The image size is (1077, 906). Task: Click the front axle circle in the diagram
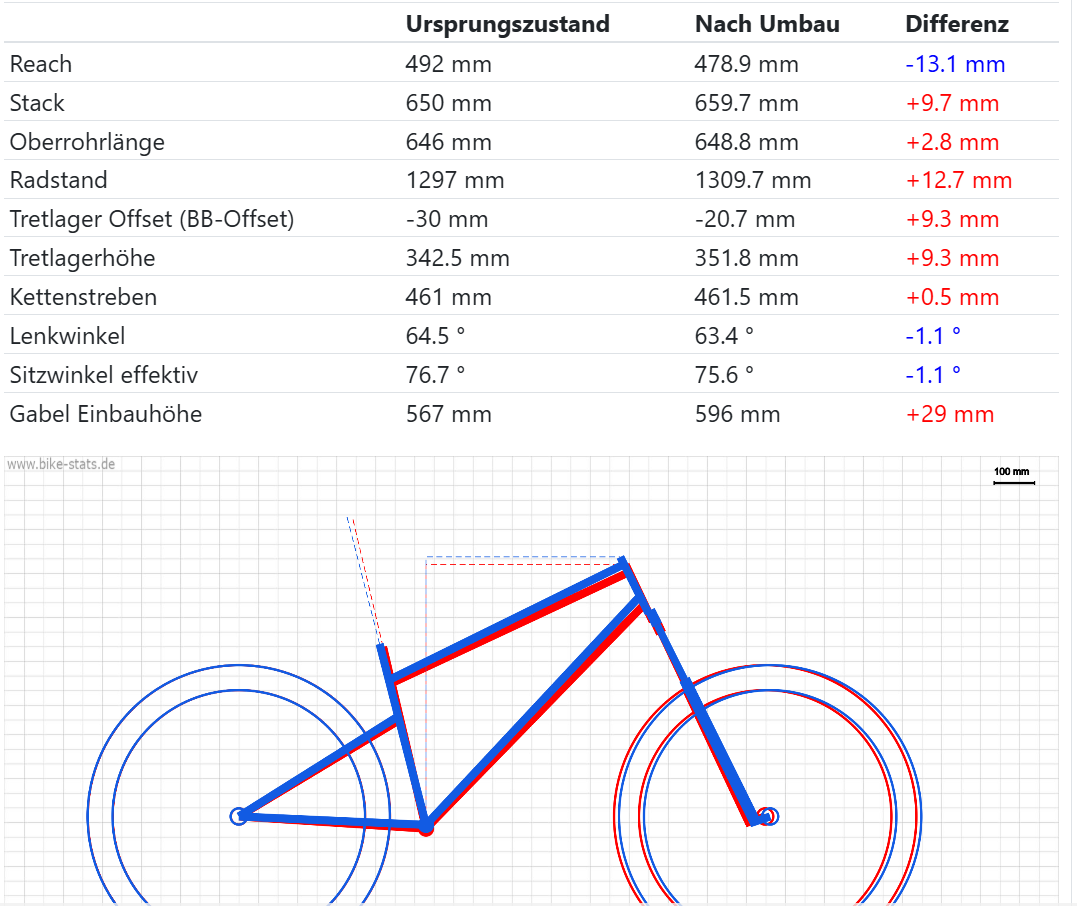coord(768,816)
